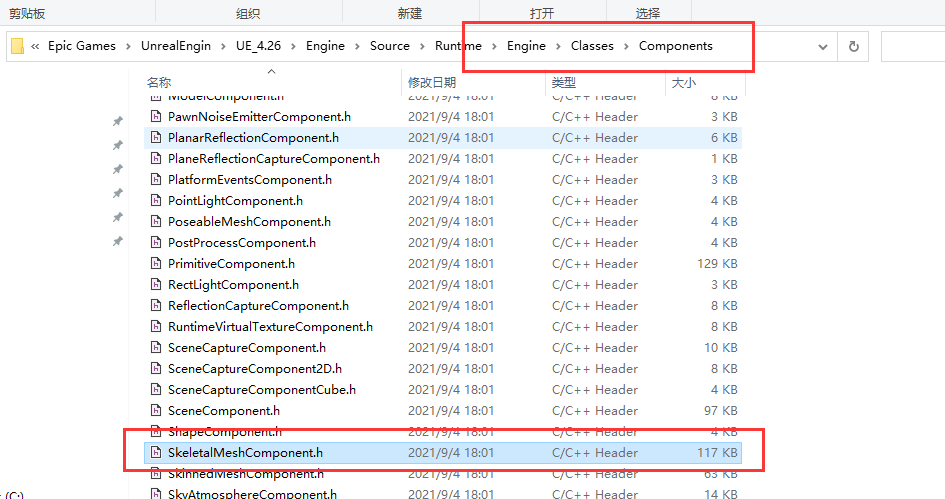Click the file icon beside PawnNoiseEmitterComponent.h

pos(156,117)
